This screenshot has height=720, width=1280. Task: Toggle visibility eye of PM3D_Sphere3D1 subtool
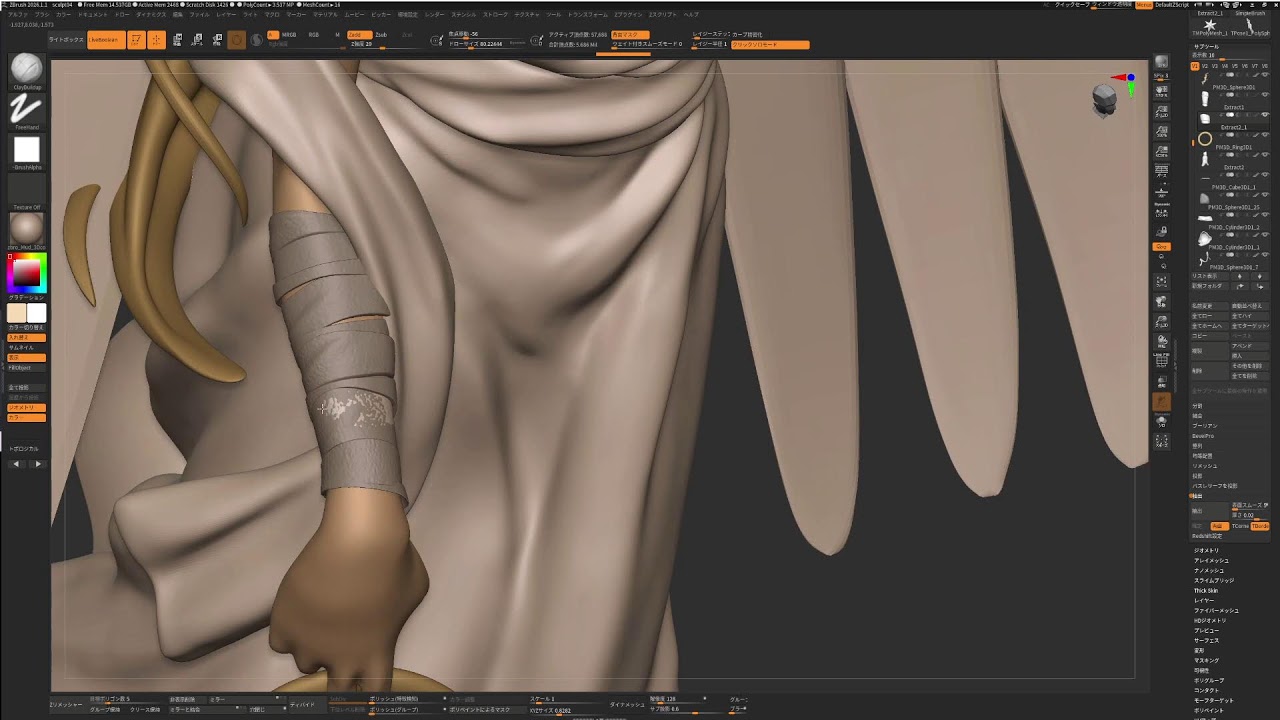1265,75
